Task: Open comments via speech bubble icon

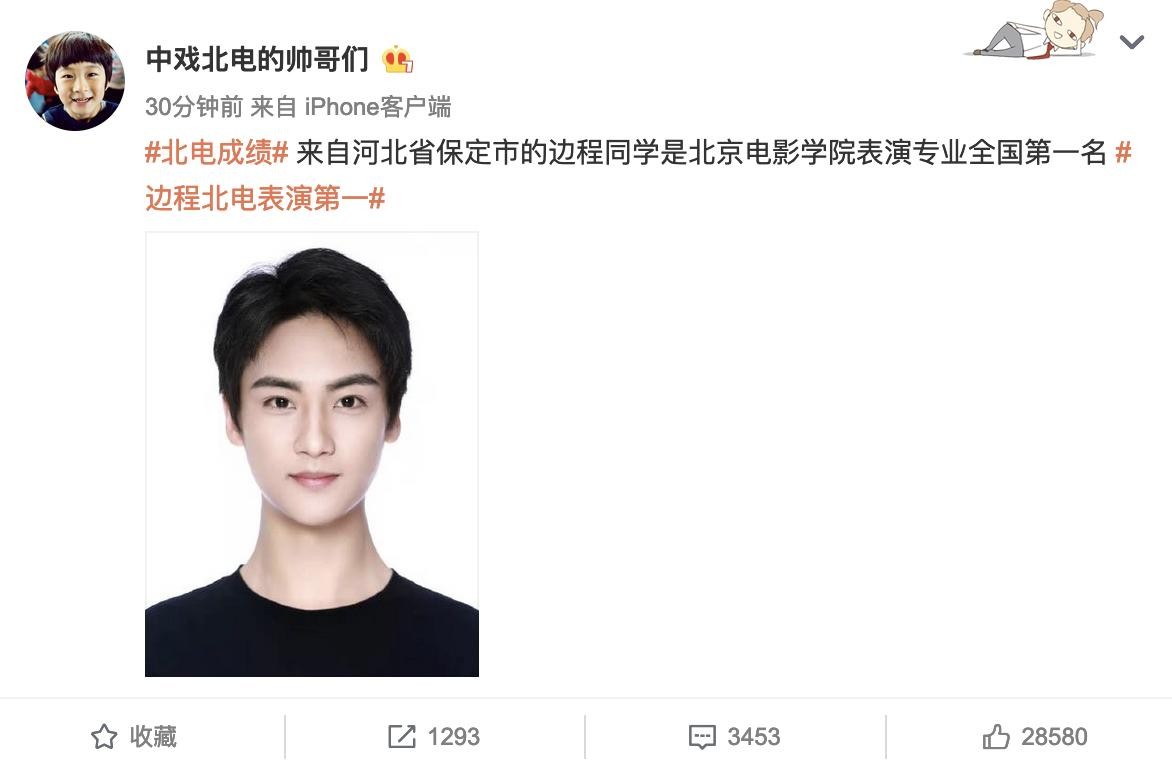Action: tap(702, 737)
